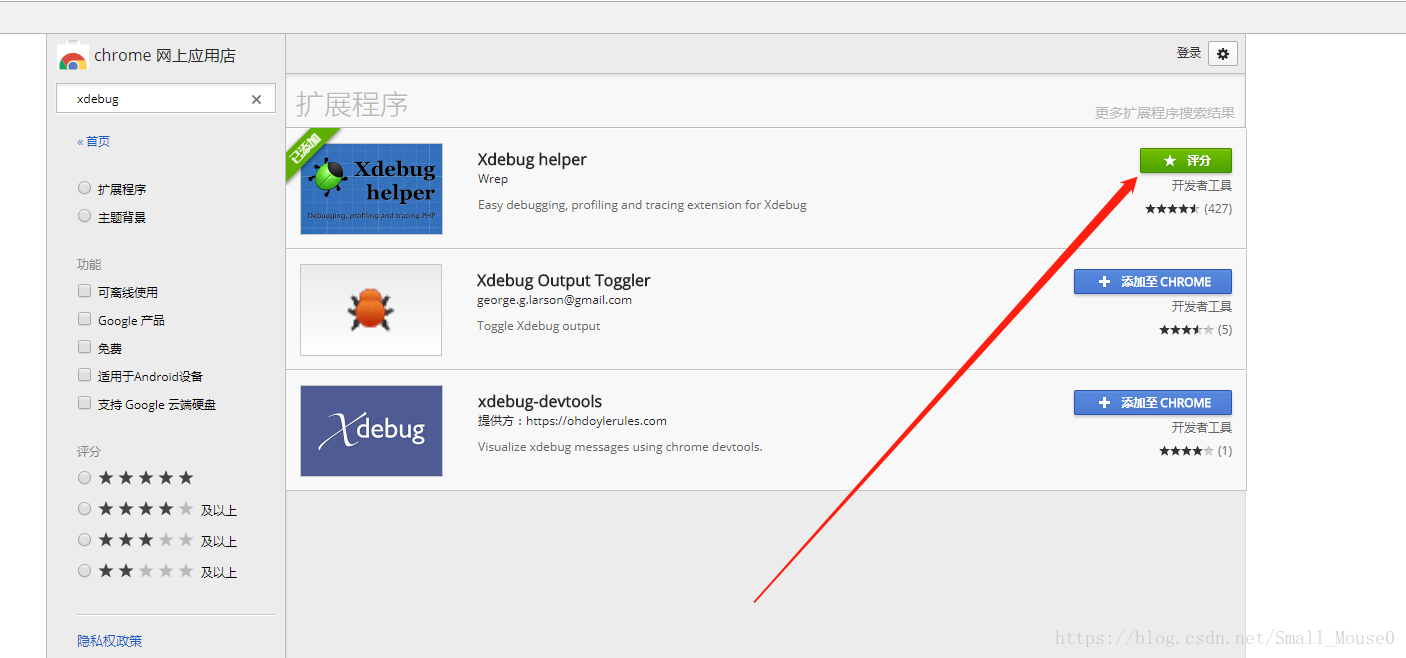Click 开发者工具 category under xdebug-devtools
This screenshot has width=1406, height=658.
(1202, 428)
